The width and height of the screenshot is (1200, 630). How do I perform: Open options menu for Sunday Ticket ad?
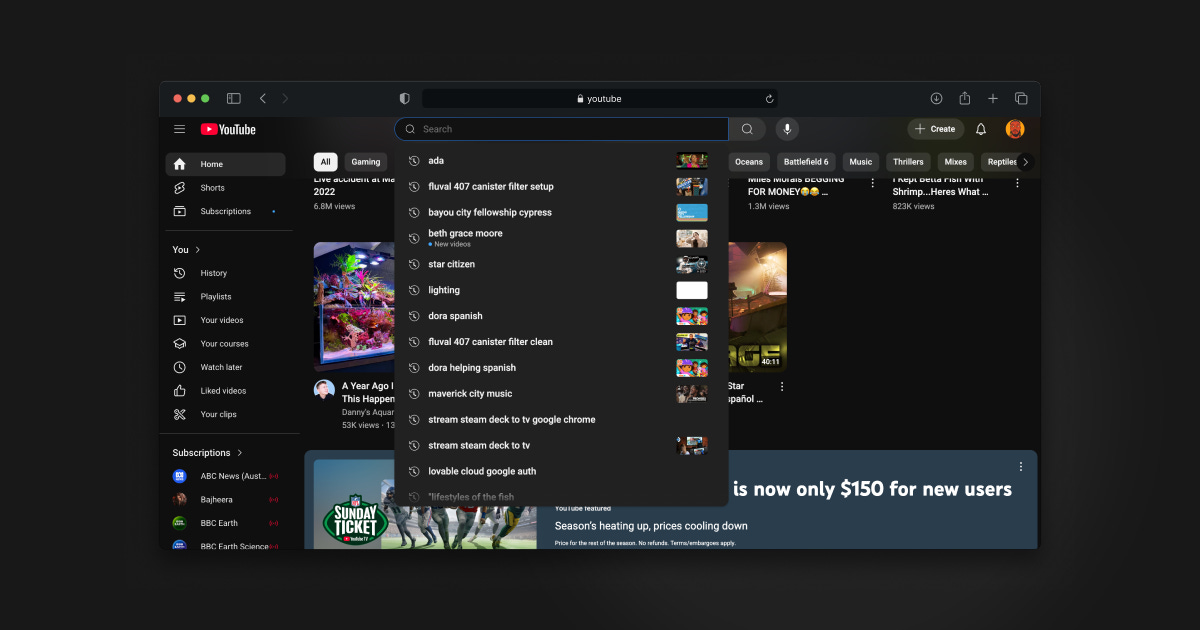[x=1021, y=467]
